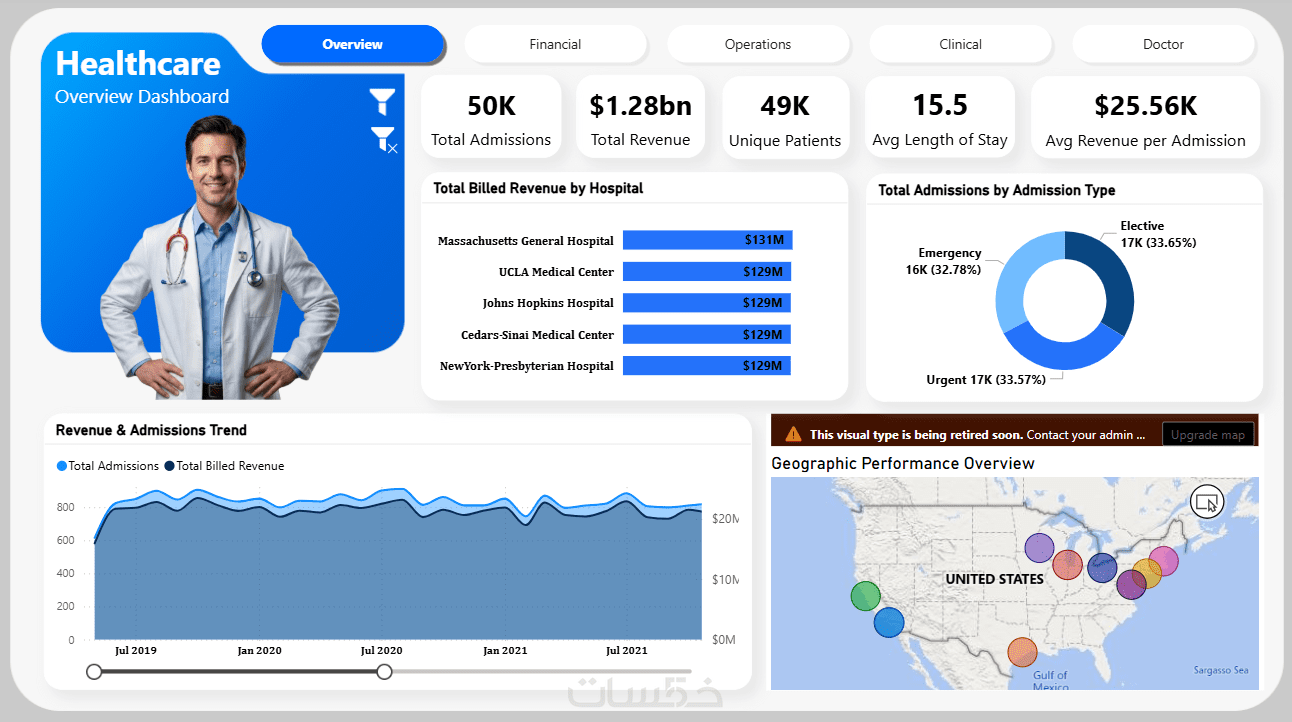This screenshot has height=722, width=1292.
Task: Select the pink map bubble in the northeast
Action: point(1163,562)
